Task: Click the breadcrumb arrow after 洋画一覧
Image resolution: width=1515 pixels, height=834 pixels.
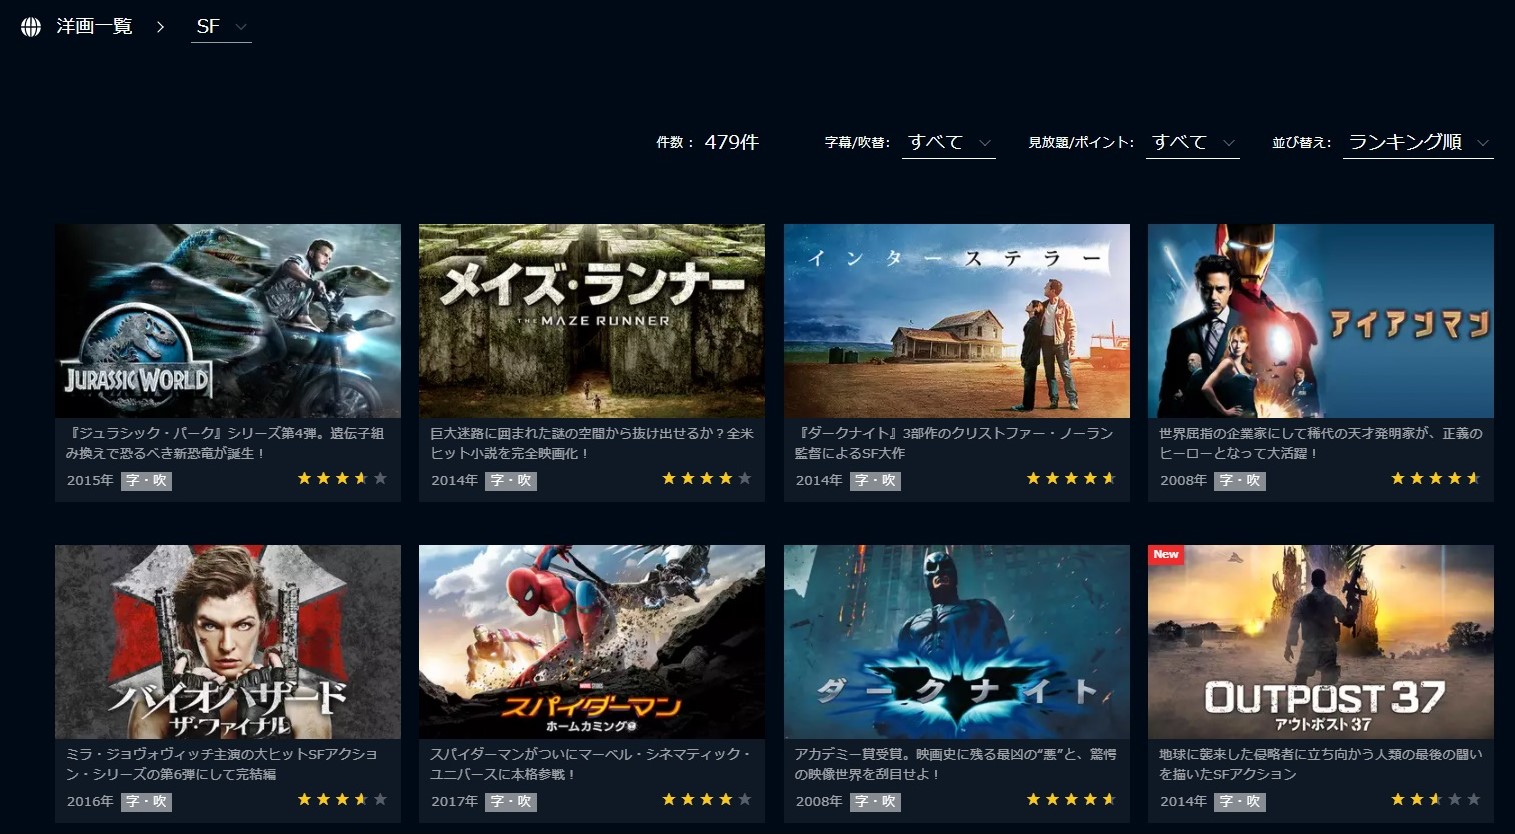Action: tap(160, 27)
